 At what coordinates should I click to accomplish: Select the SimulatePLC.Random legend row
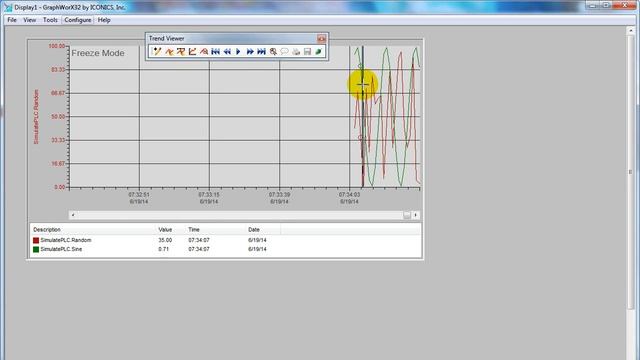tap(225, 240)
